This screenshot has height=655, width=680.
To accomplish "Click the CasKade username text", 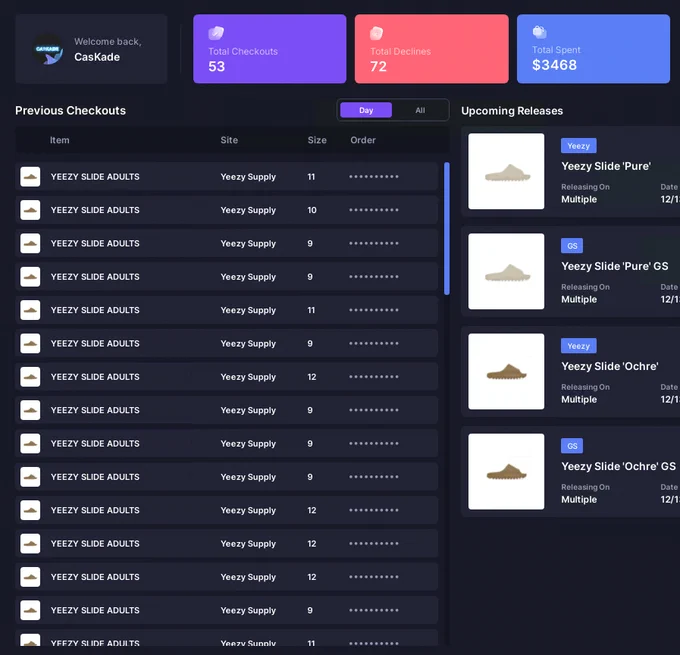I will point(97,57).
